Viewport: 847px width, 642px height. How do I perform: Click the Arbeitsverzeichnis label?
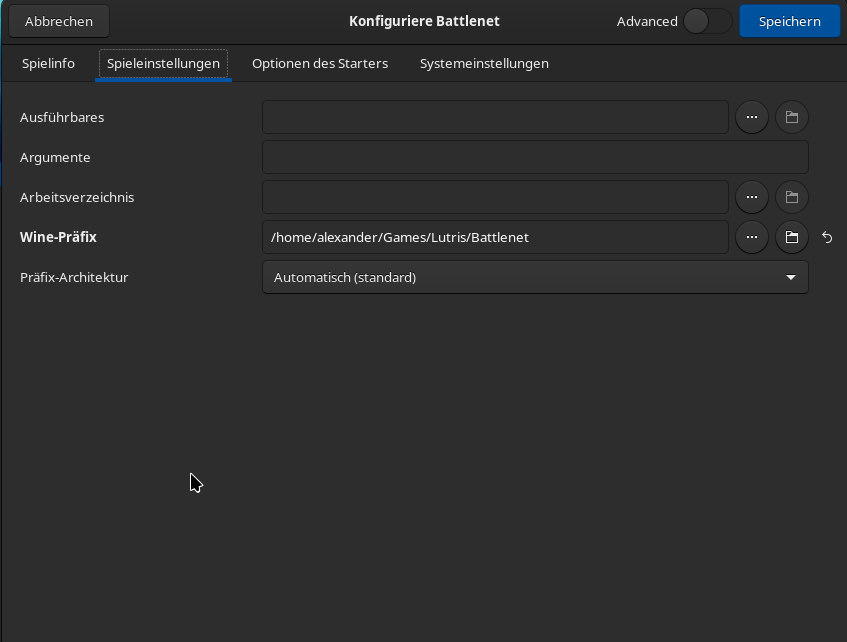(x=77, y=197)
